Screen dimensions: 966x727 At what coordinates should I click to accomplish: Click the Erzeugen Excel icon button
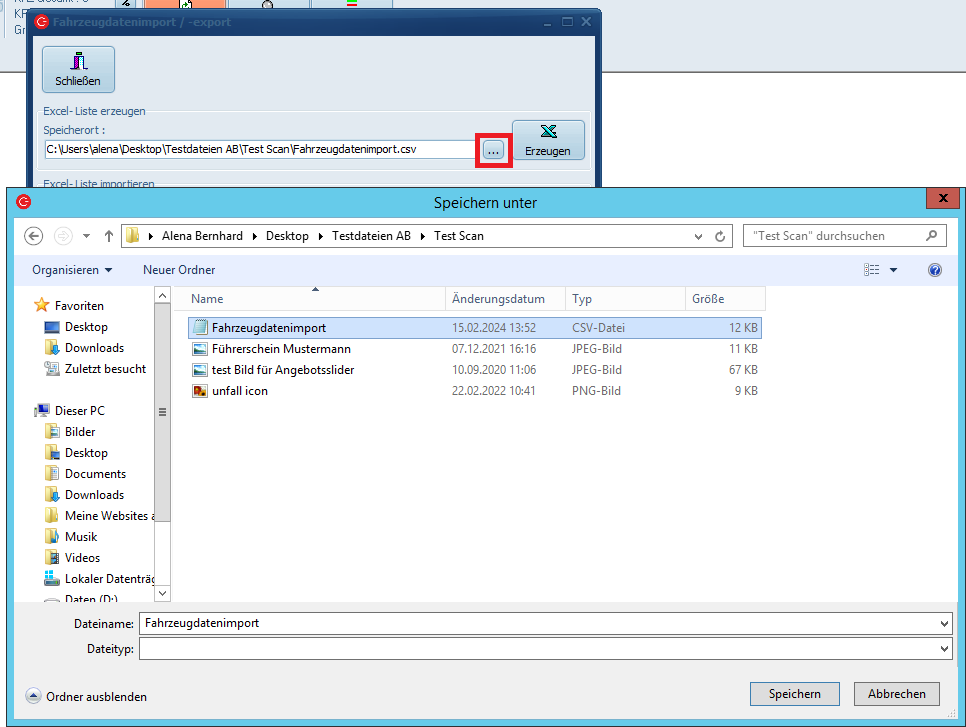(547, 140)
